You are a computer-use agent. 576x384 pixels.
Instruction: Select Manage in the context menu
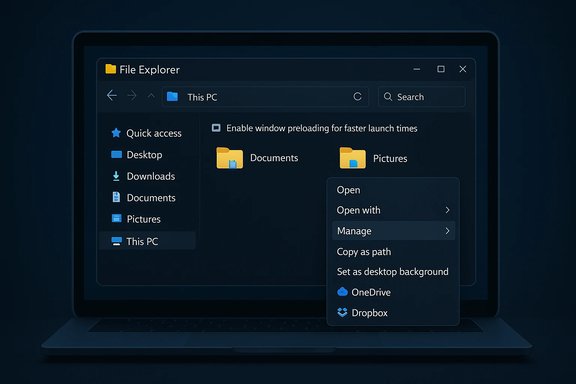(393, 231)
